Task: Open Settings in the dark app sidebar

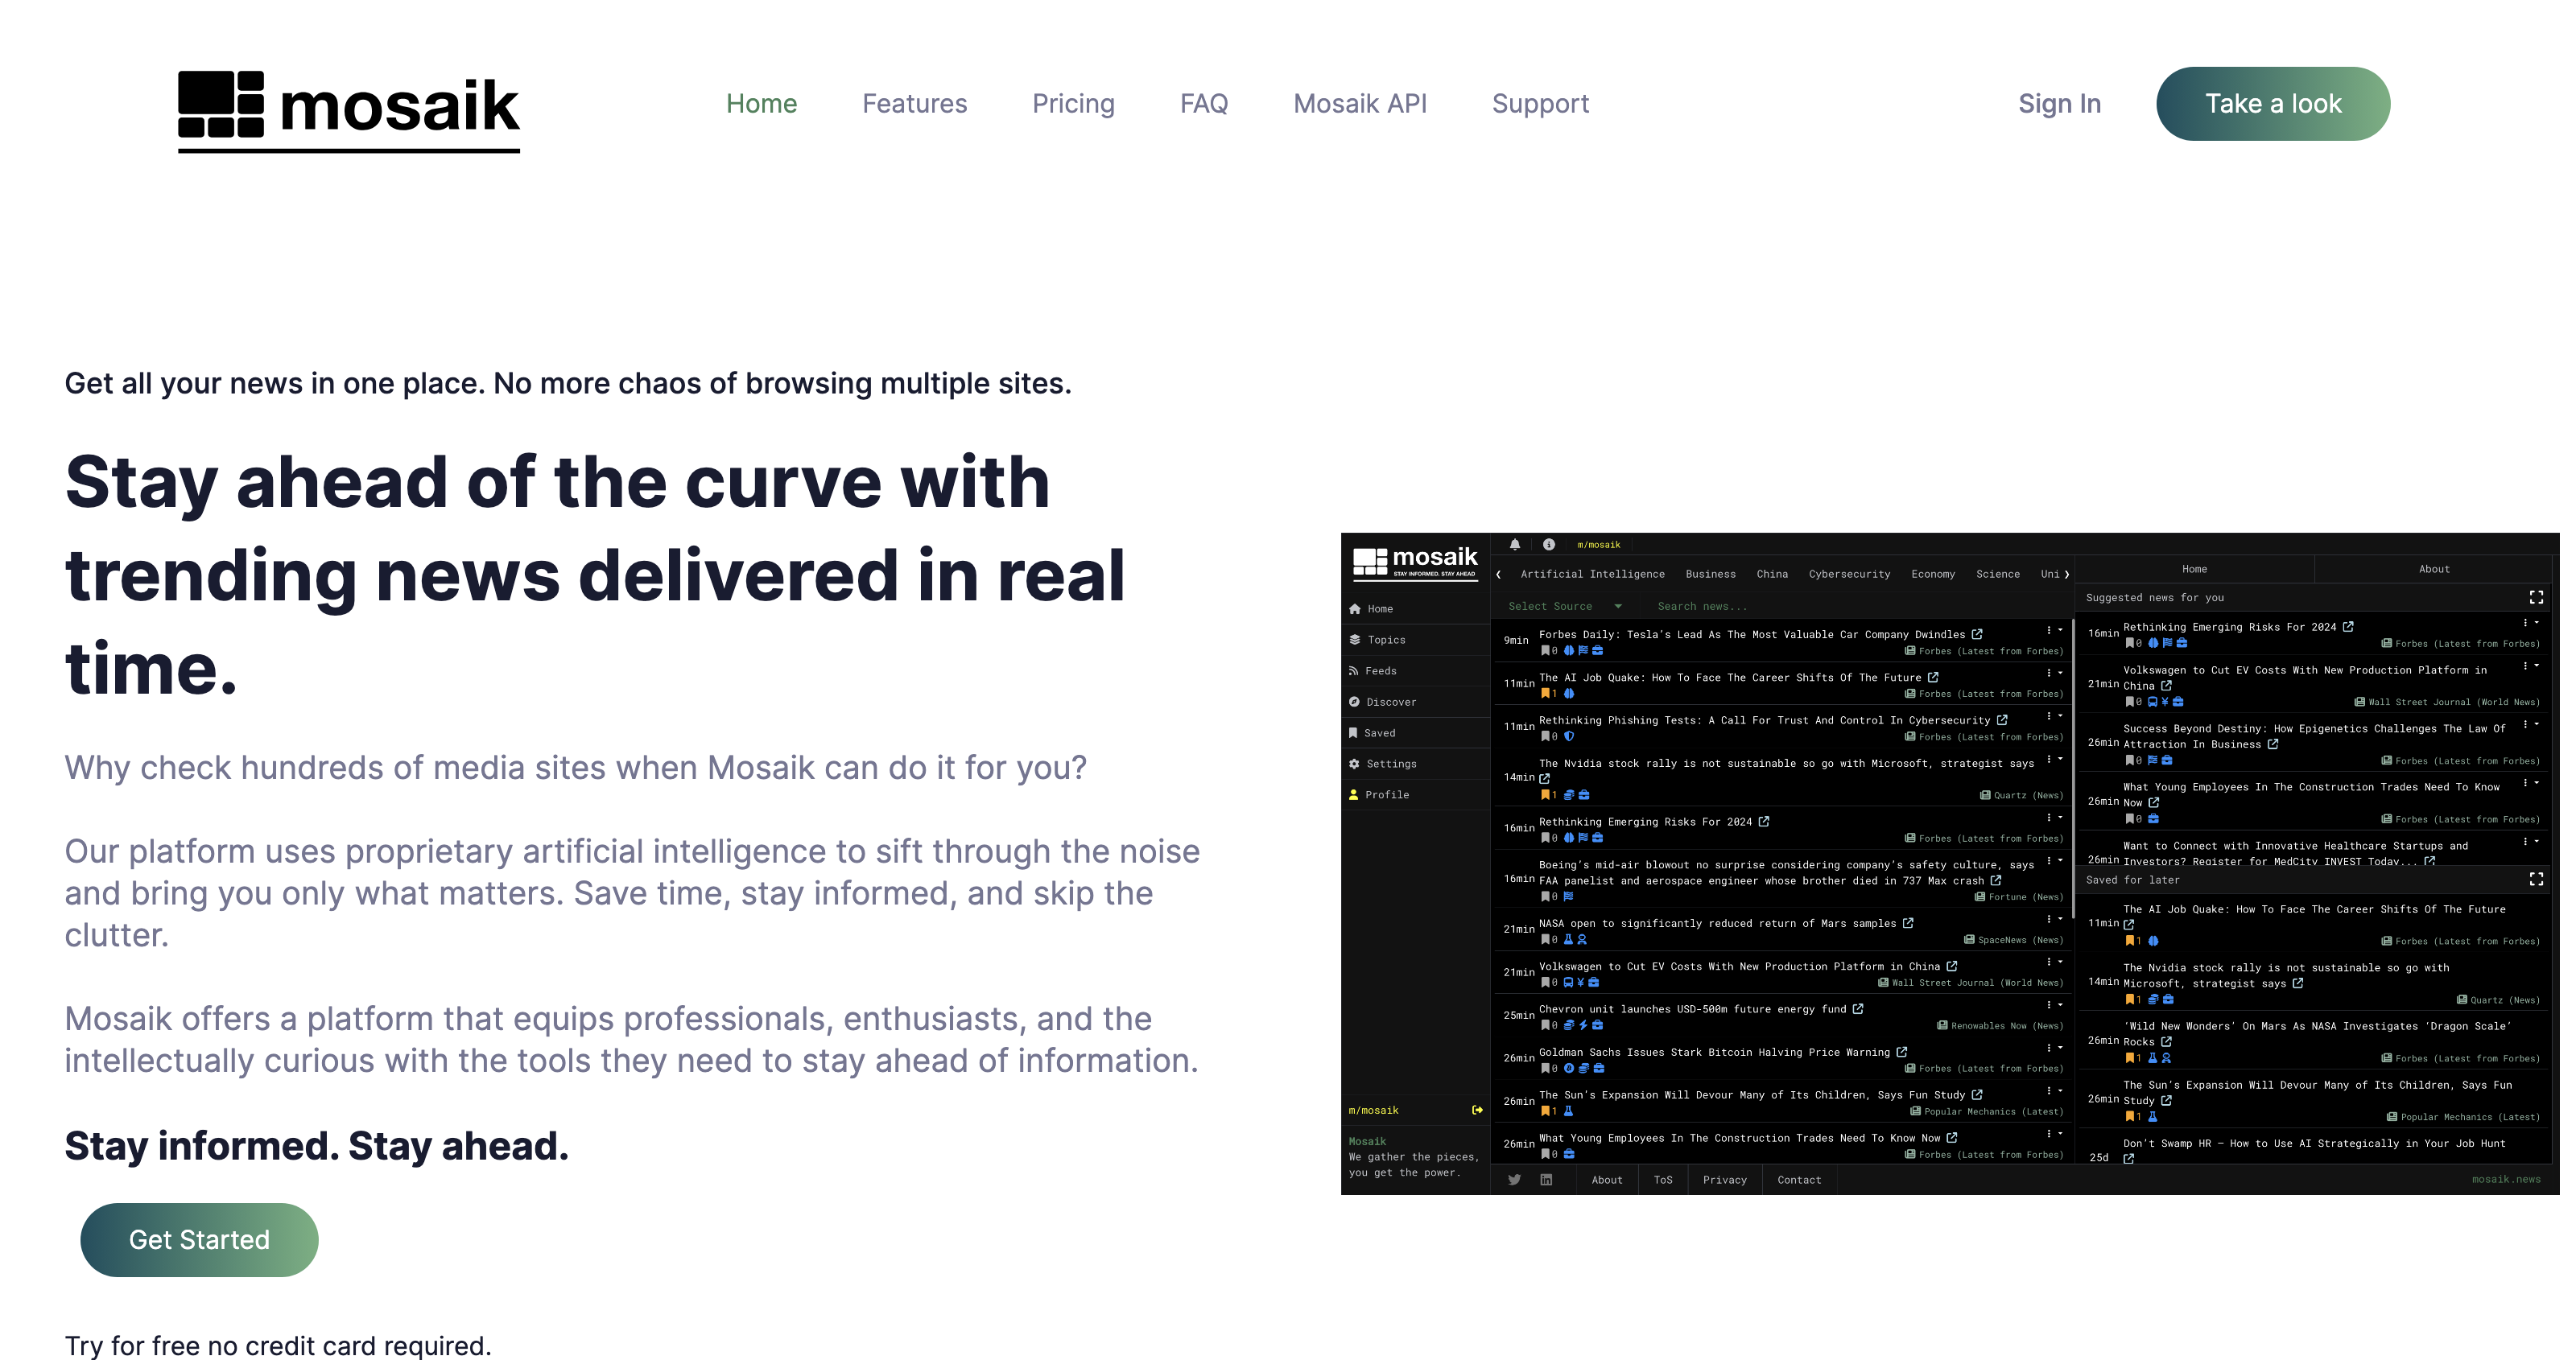Action: click(1415, 764)
